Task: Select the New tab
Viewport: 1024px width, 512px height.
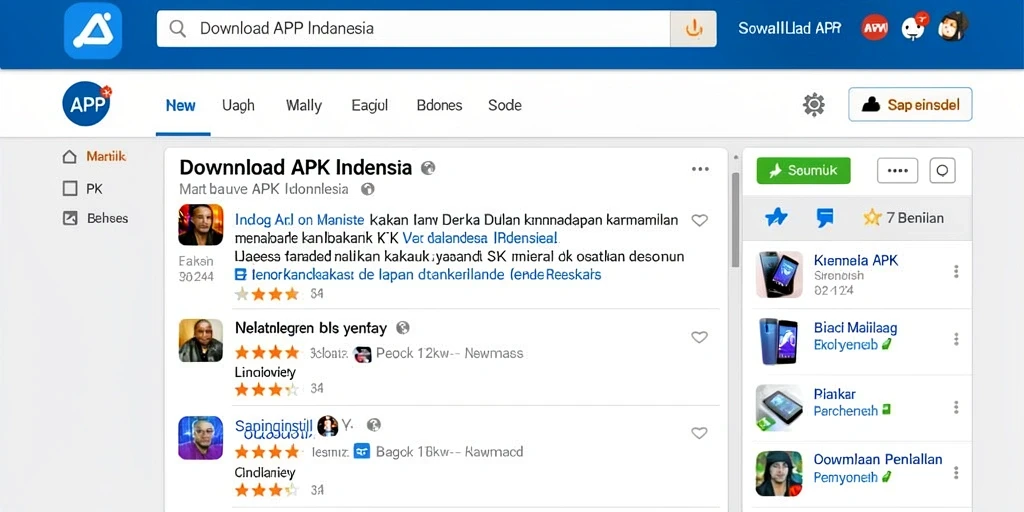Action: [x=181, y=105]
